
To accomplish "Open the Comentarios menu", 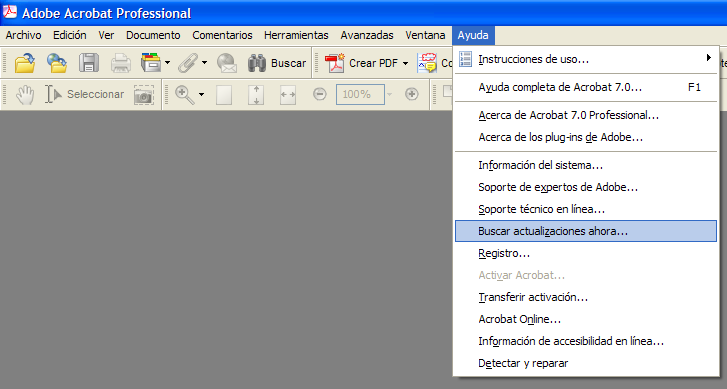I will click(222, 35).
